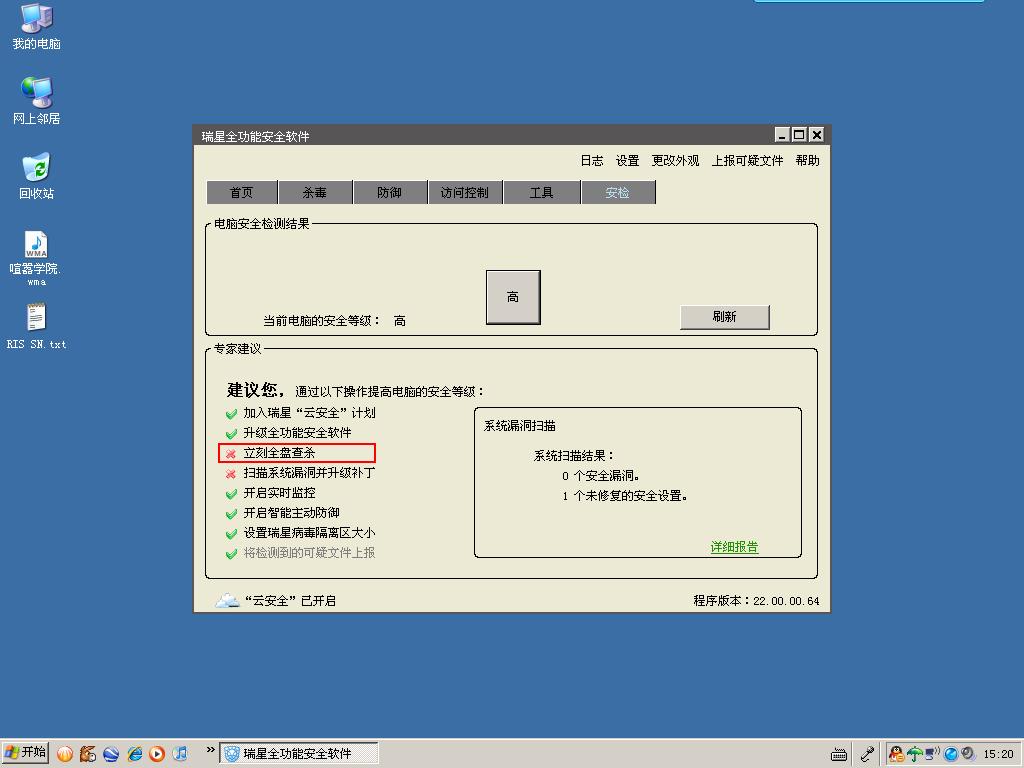
Task: Close the 瑞星全功能安全软件 window
Action: [816, 135]
